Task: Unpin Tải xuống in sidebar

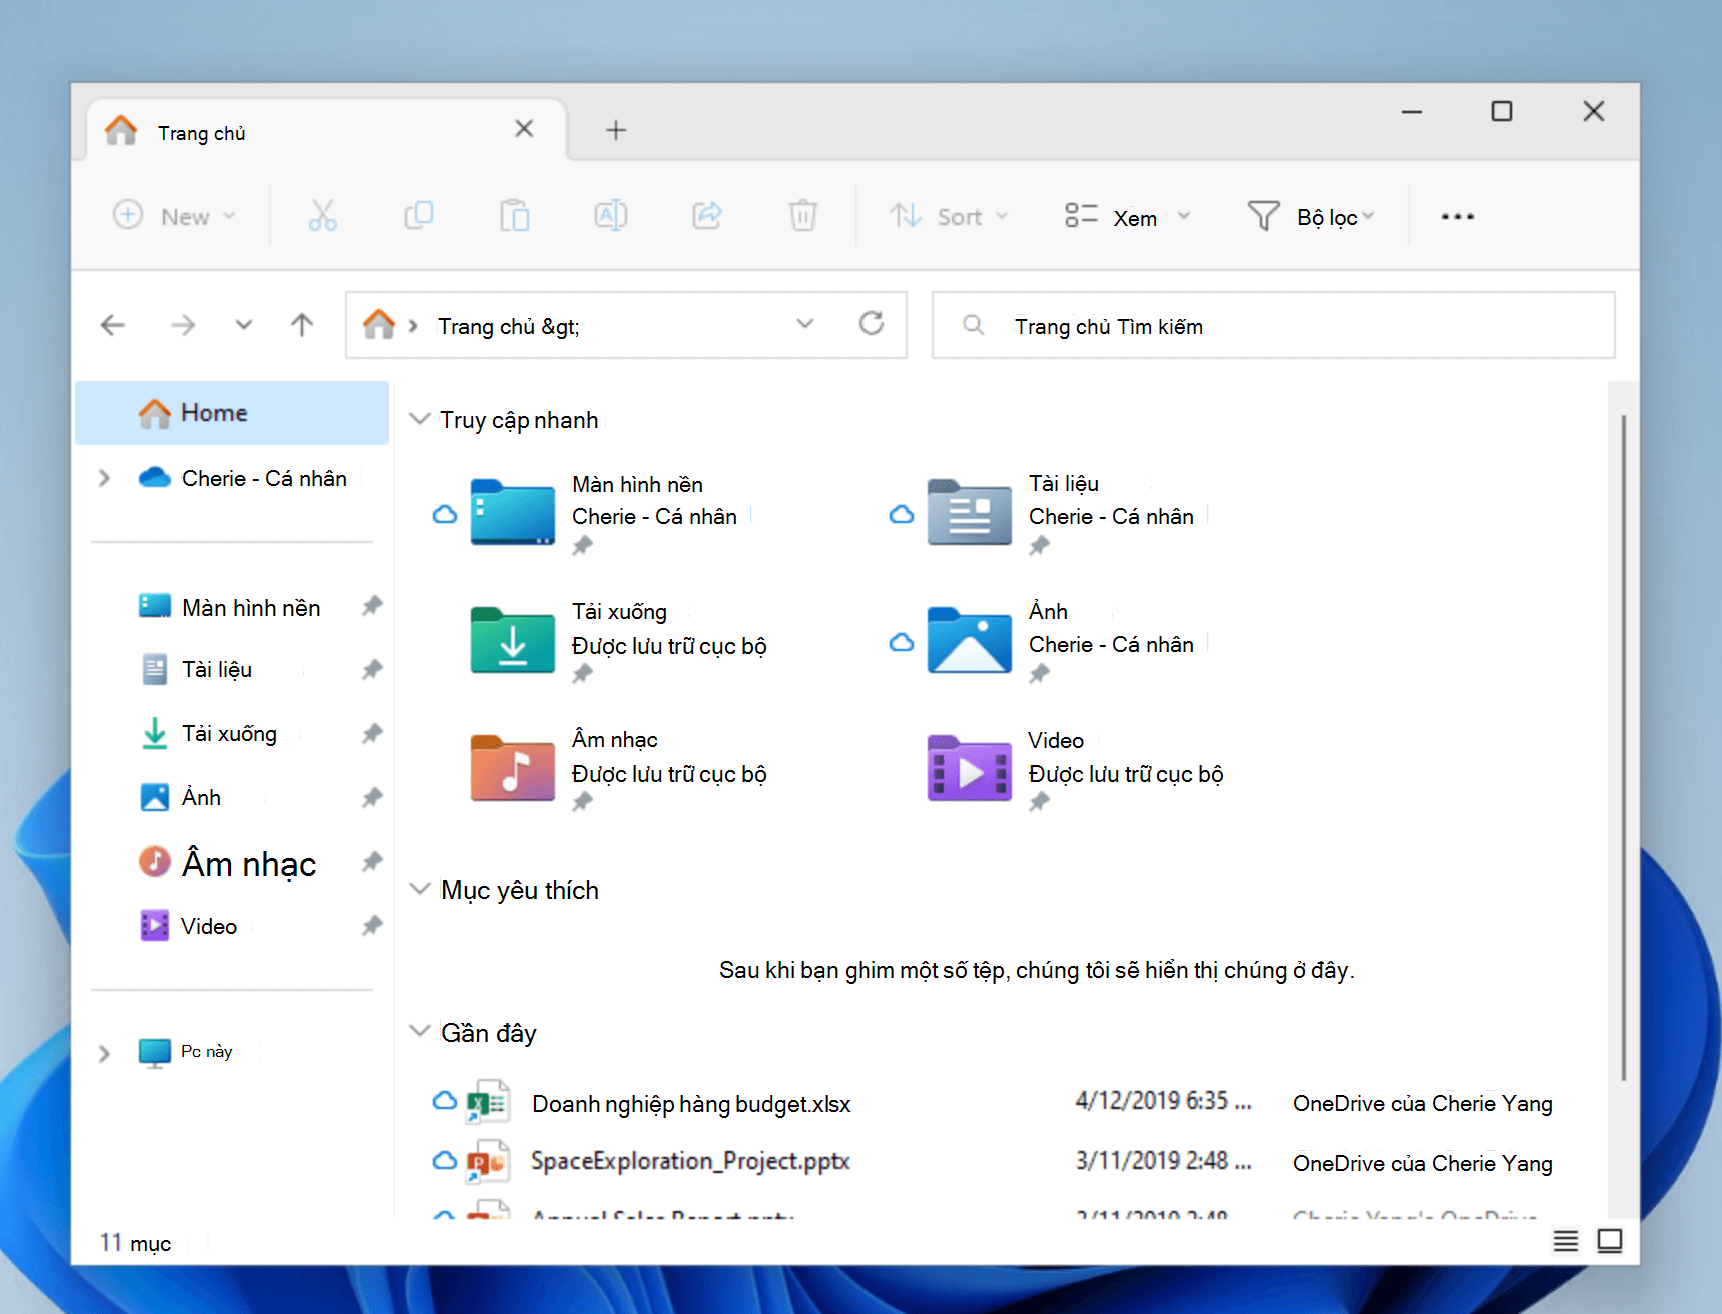Action: pos(372,734)
